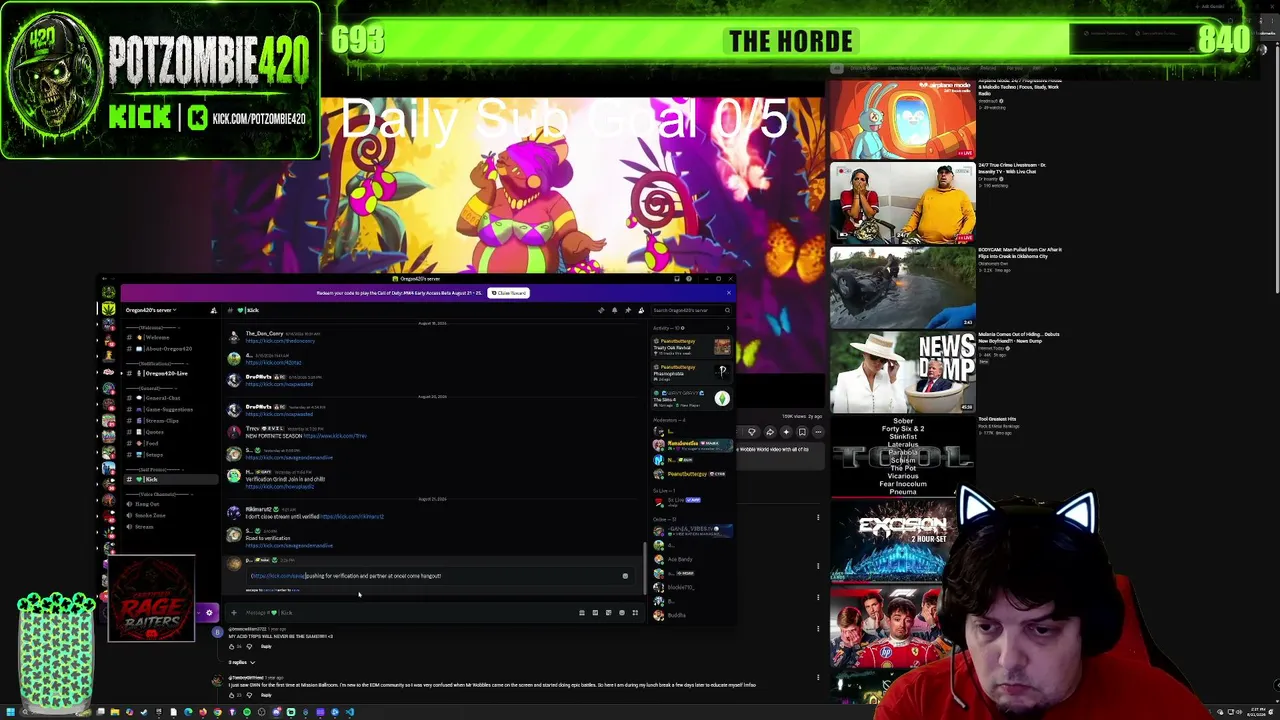Open notification settings bell in channel header
Image resolution: width=1280 pixels, height=720 pixels.
pos(614,310)
